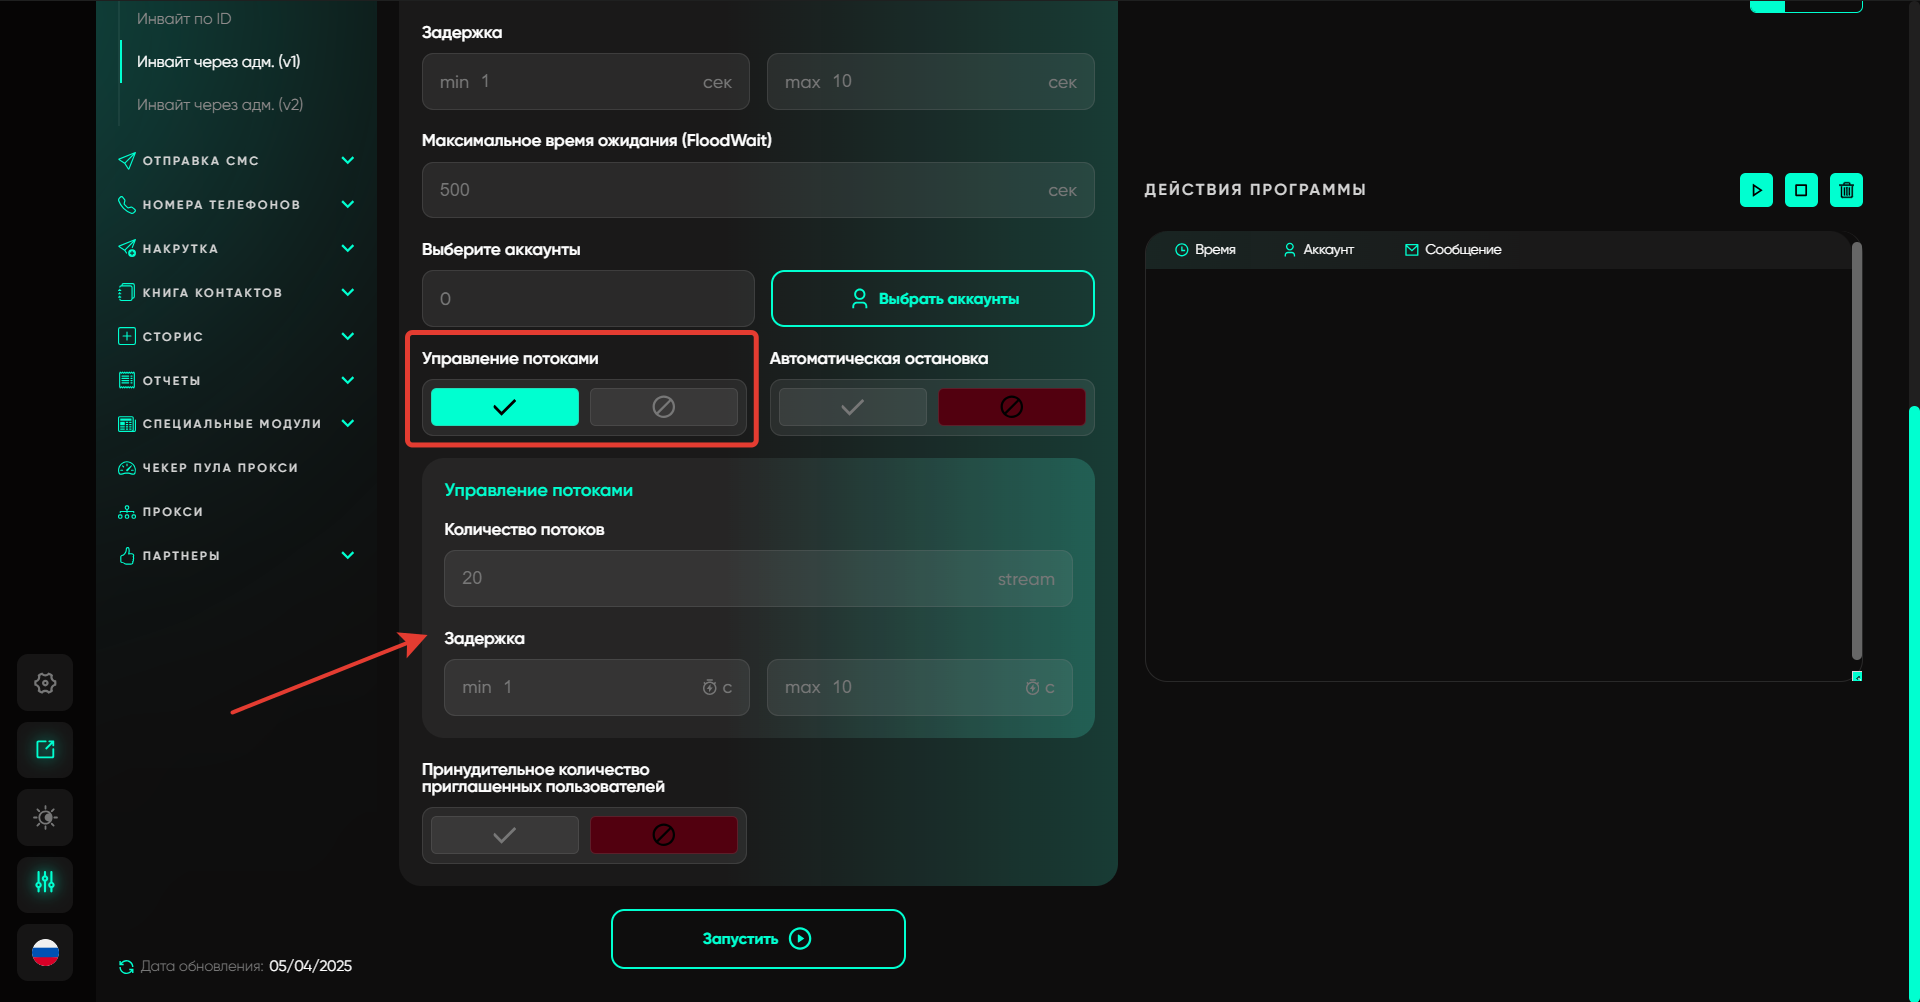Click the refresh icon beside update date
1920x1002 pixels.
pyautogui.click(x=126, y=967)
